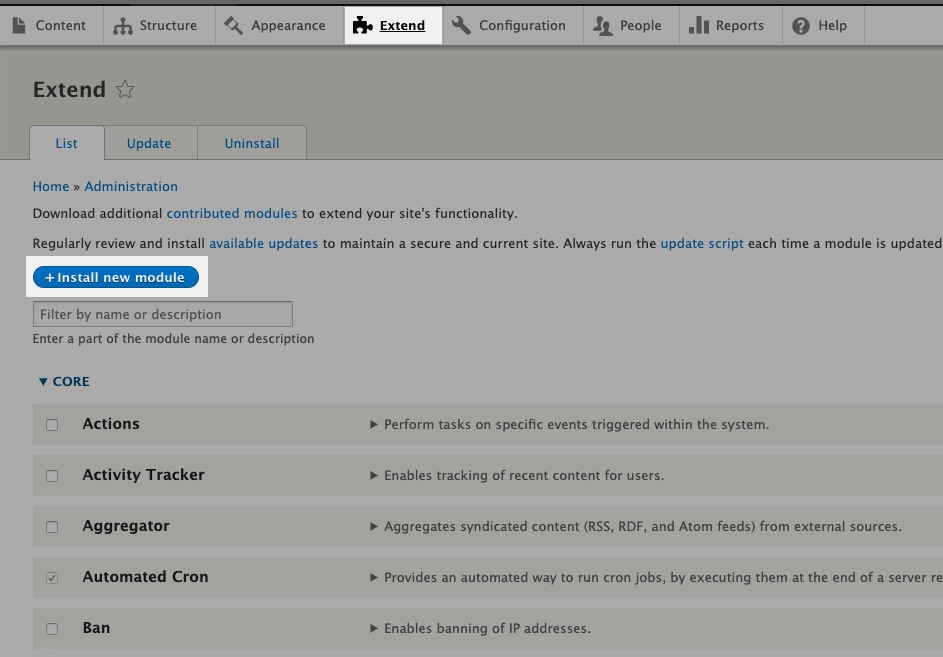Click the People icon
The image size is (943, 657).
click(x=601, y=25)
